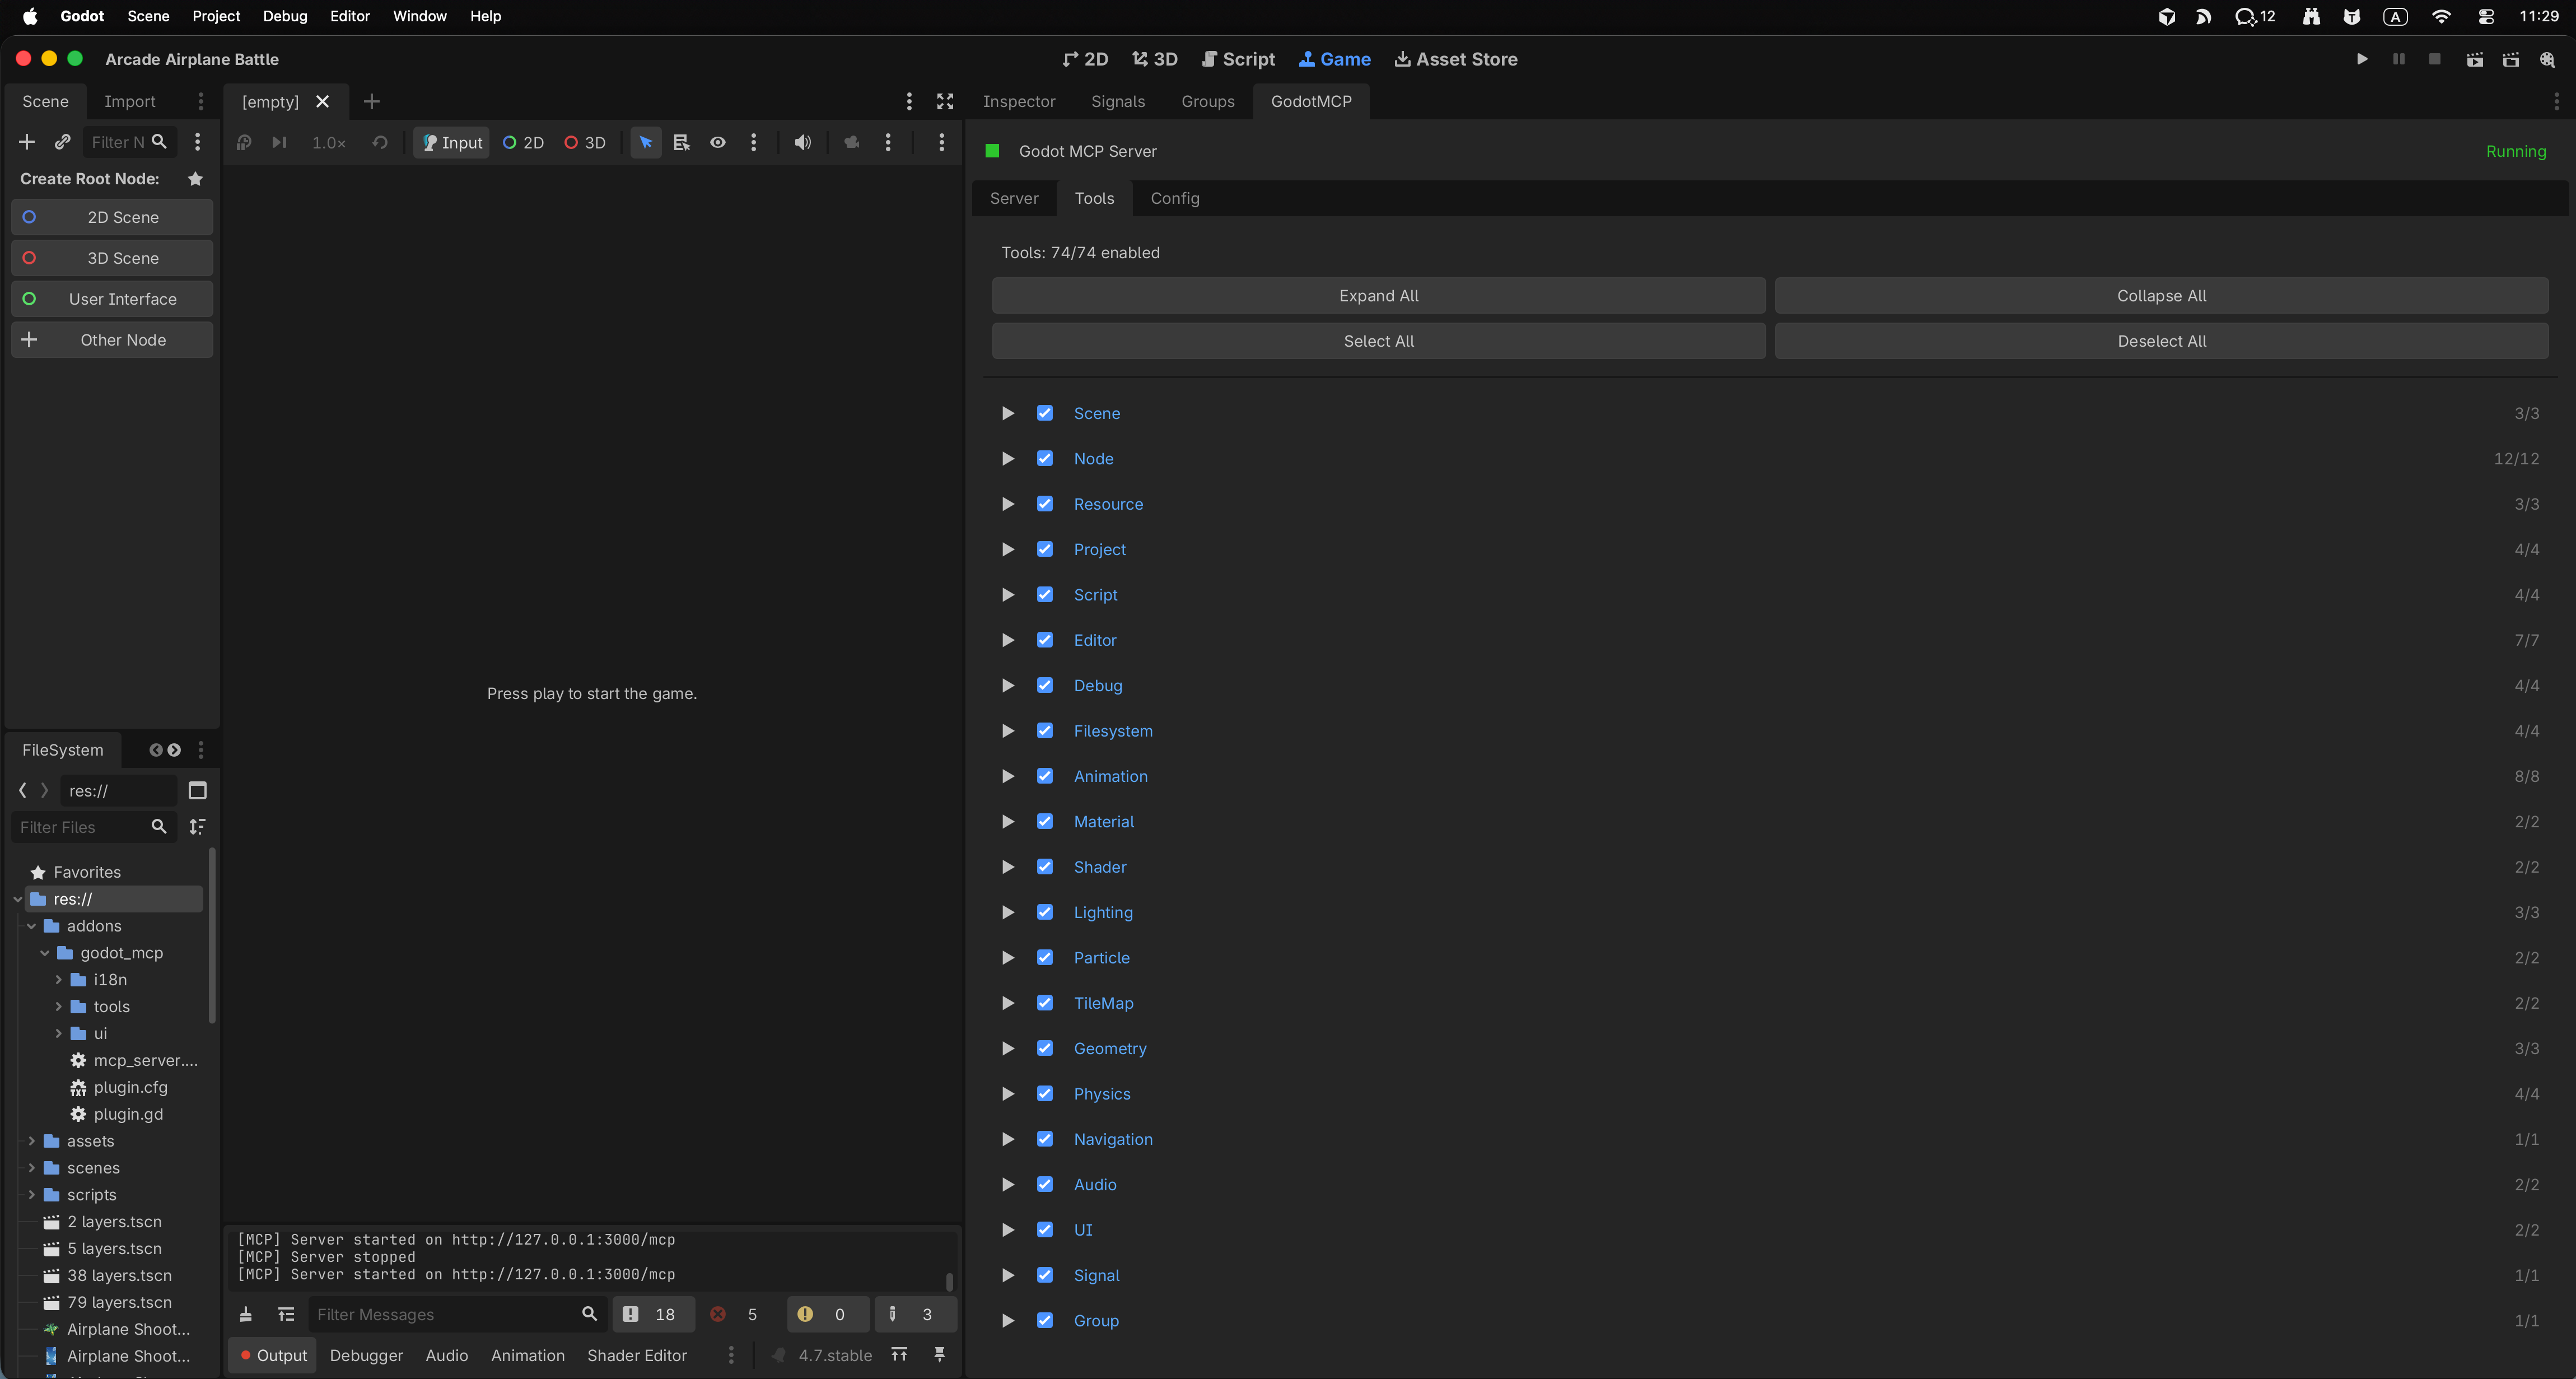Expand the Filesystem tools category
The width and height of the screenshot is (2576, 1379).
[x=1008, y=731]
